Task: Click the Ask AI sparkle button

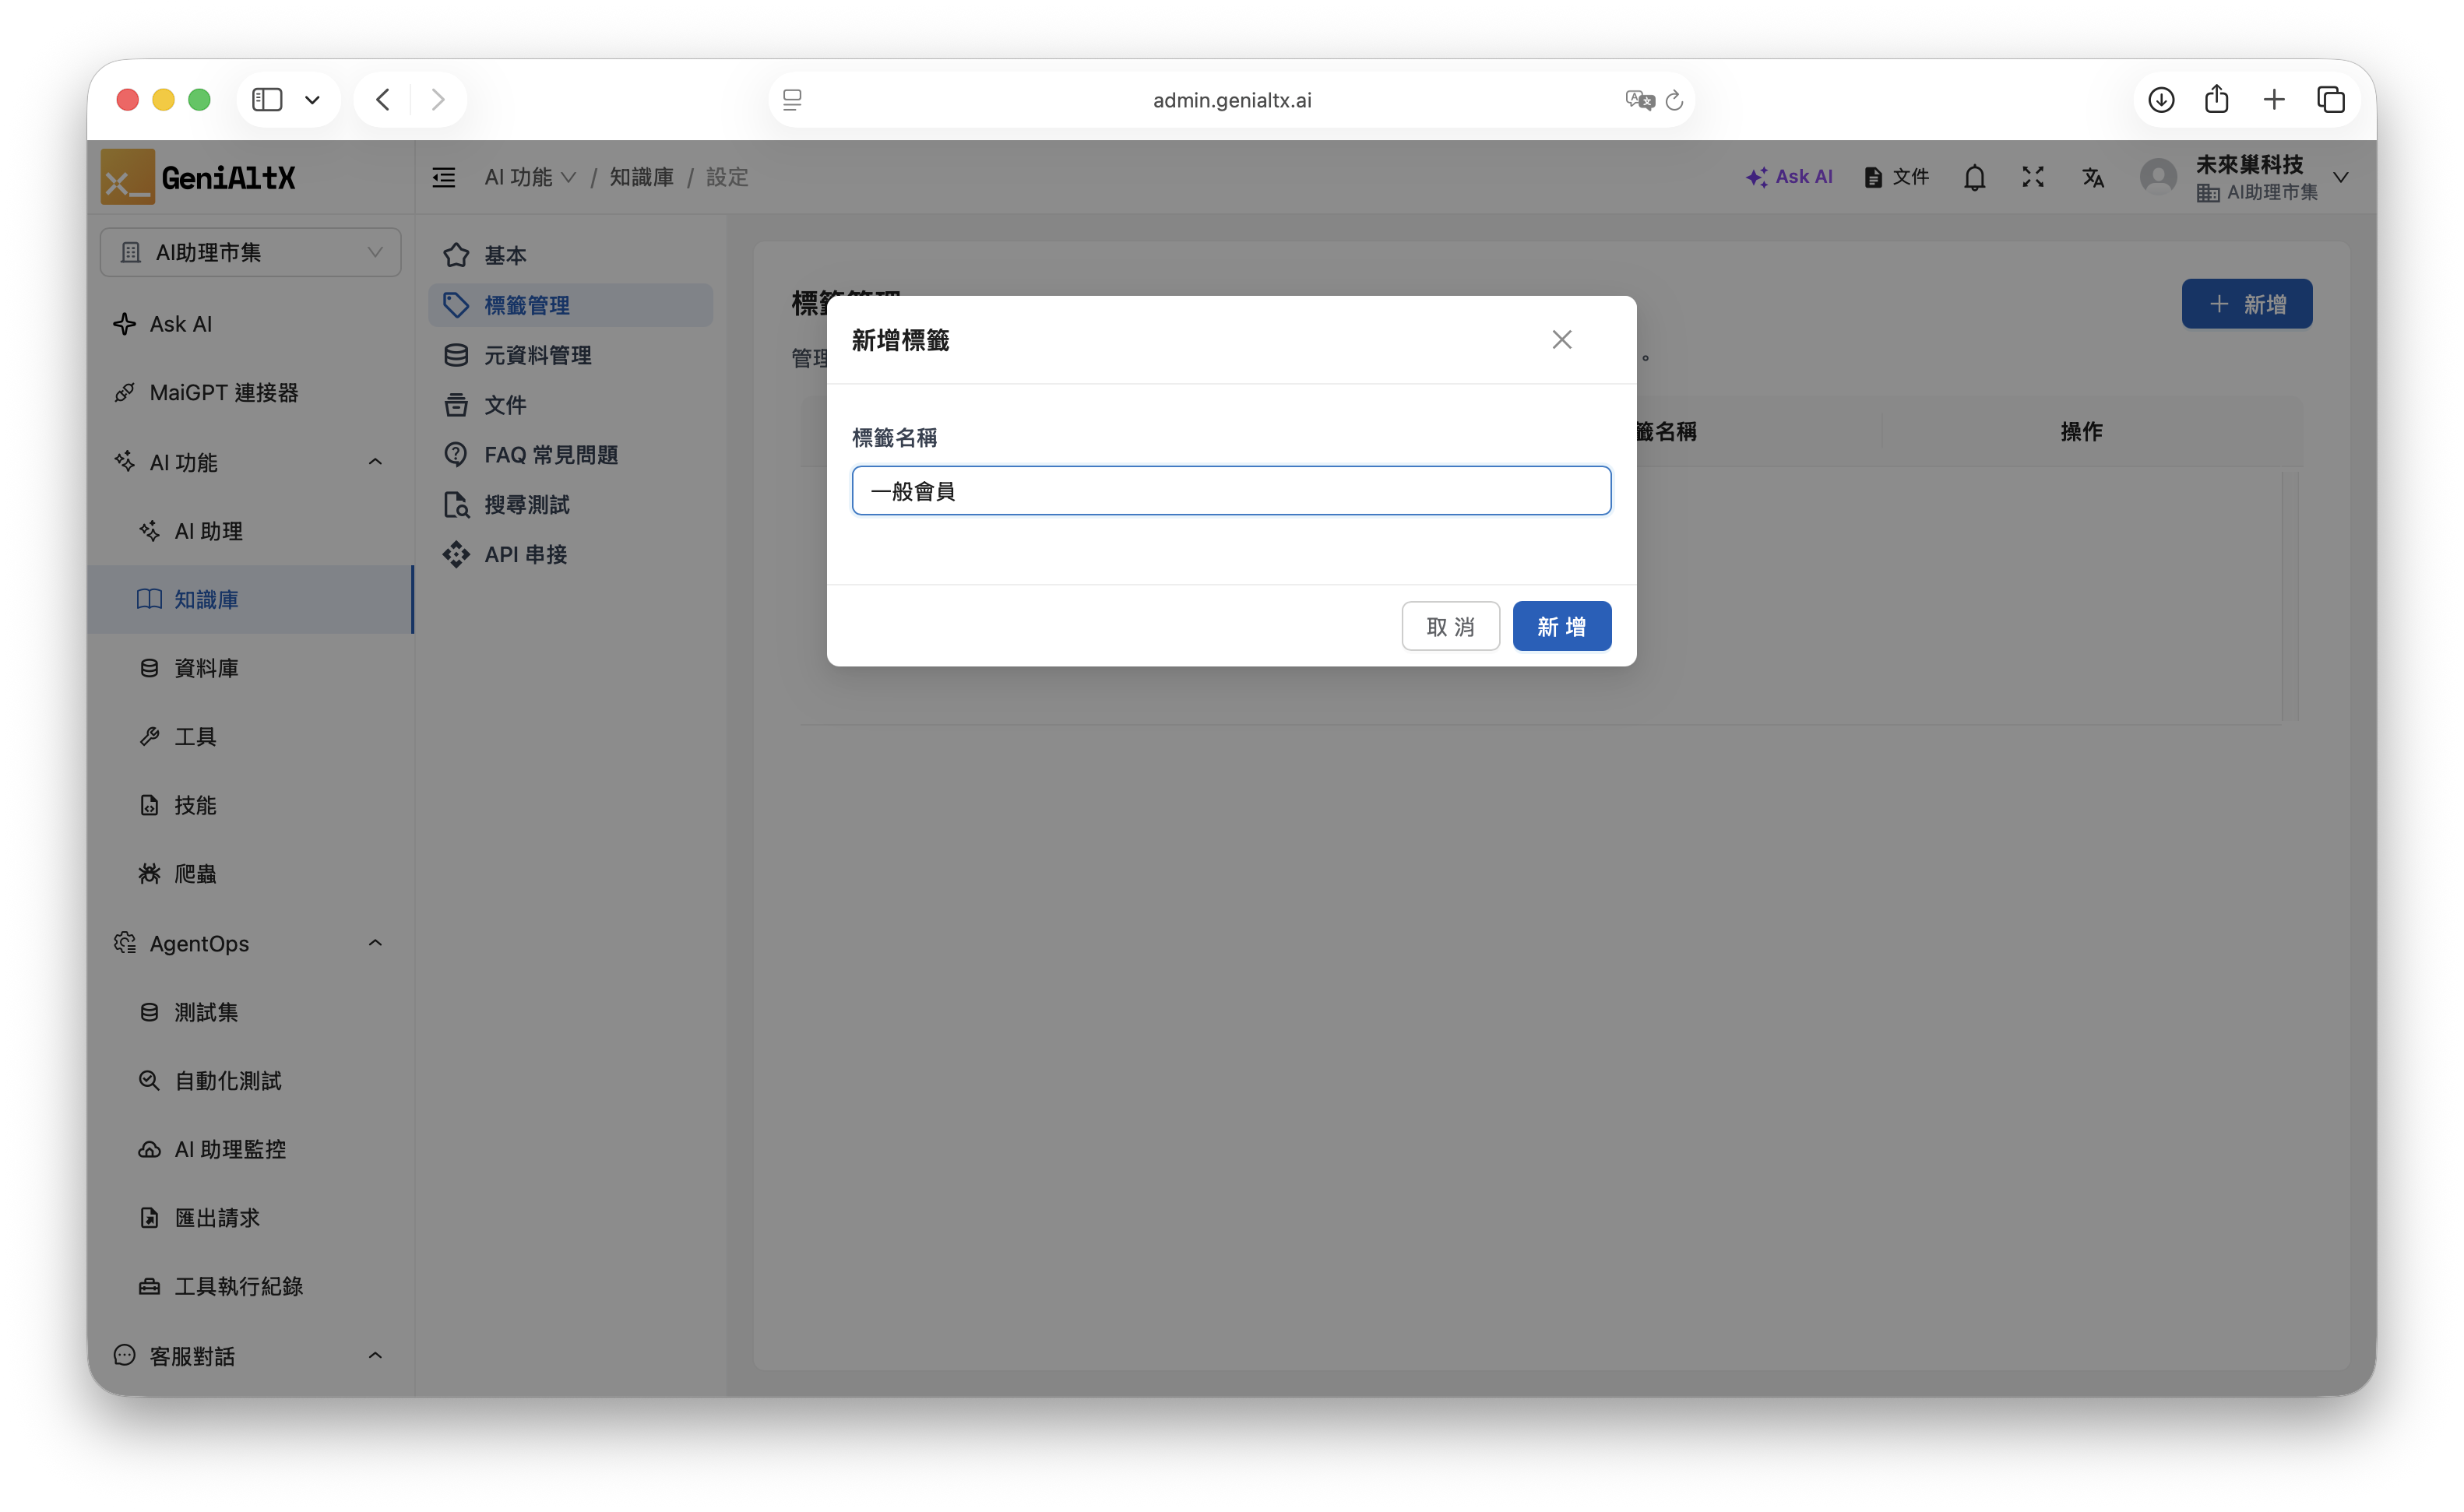Action: 1789,177
